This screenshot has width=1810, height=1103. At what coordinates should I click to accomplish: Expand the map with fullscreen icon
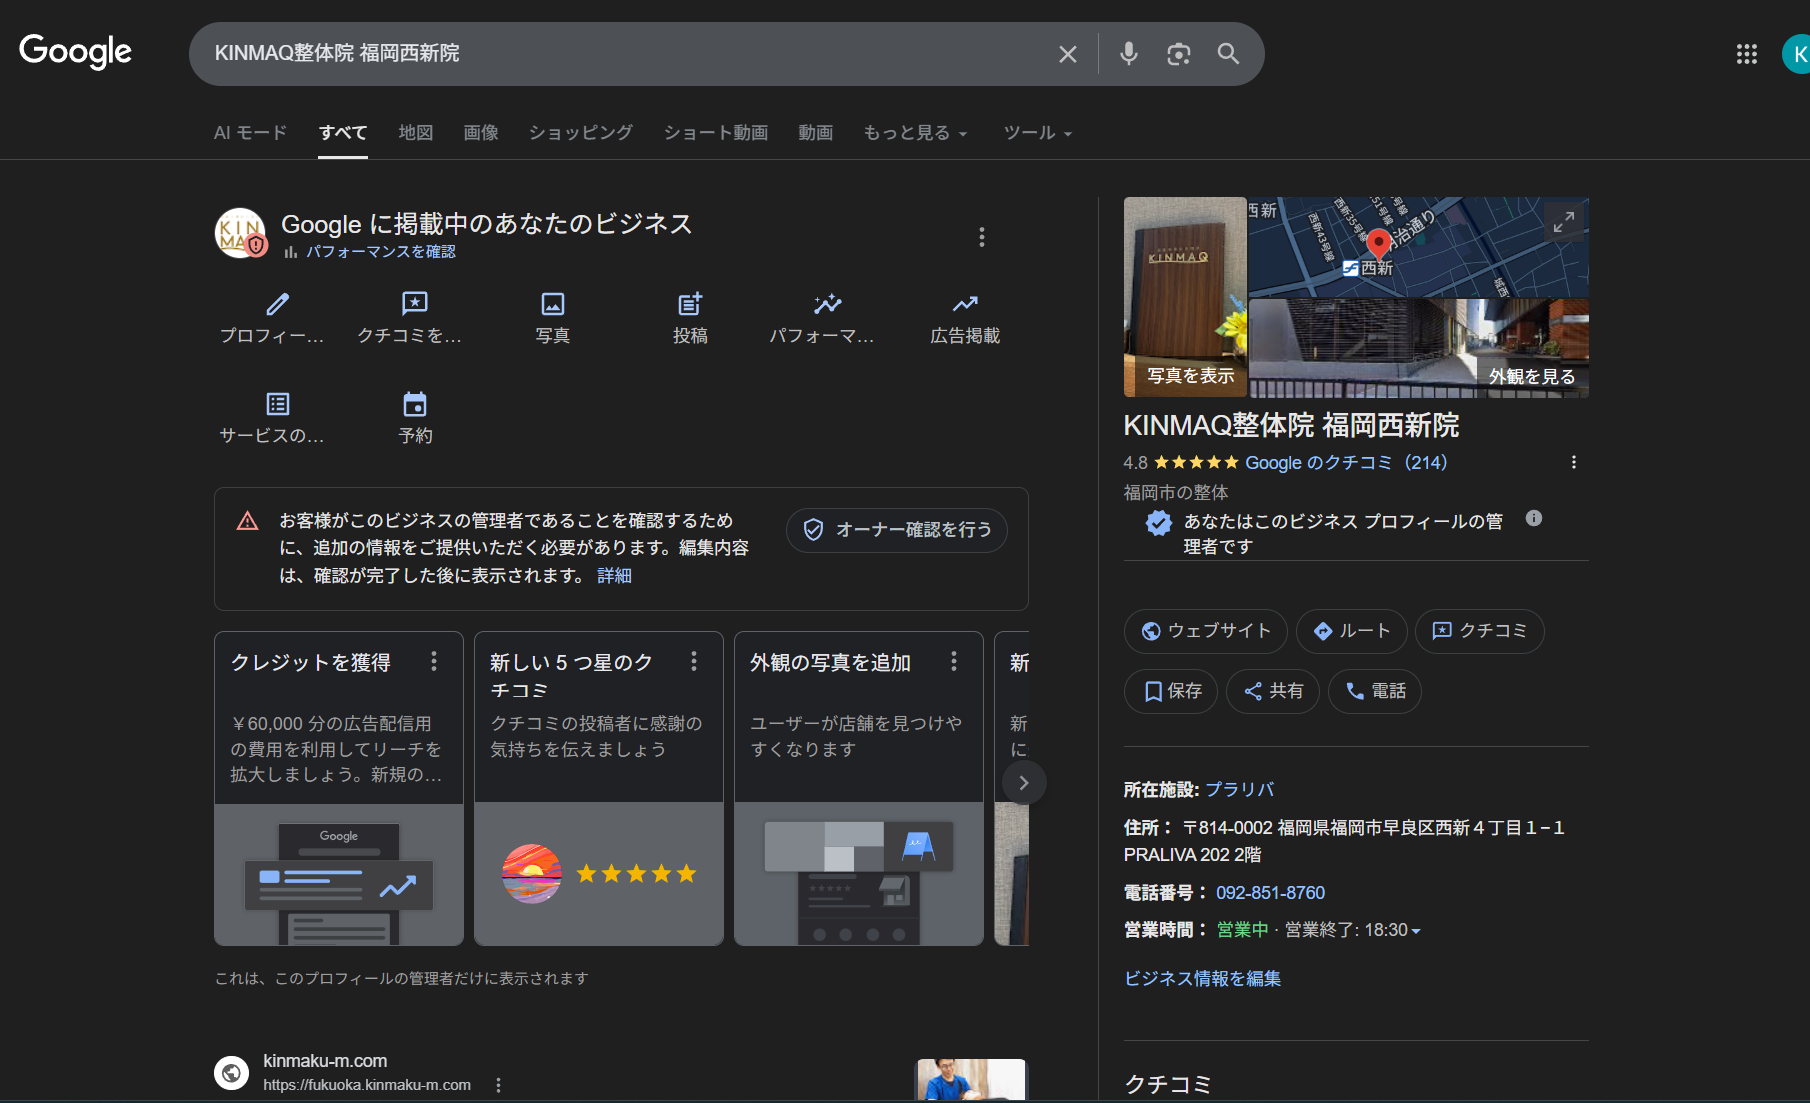coord(1564,221)
